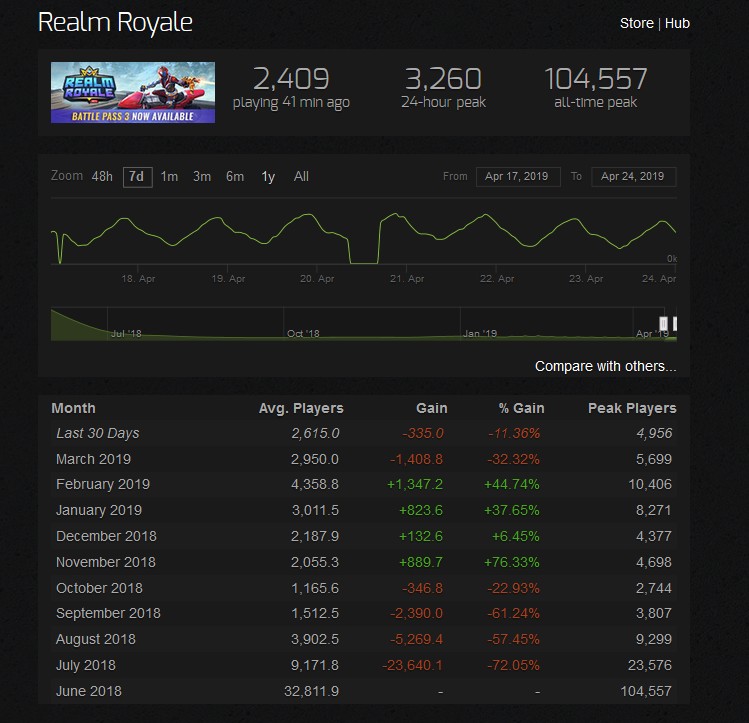749x723 pixels.
Task: Click January 2019 average players 3,011.5
Action: [315, 510]
